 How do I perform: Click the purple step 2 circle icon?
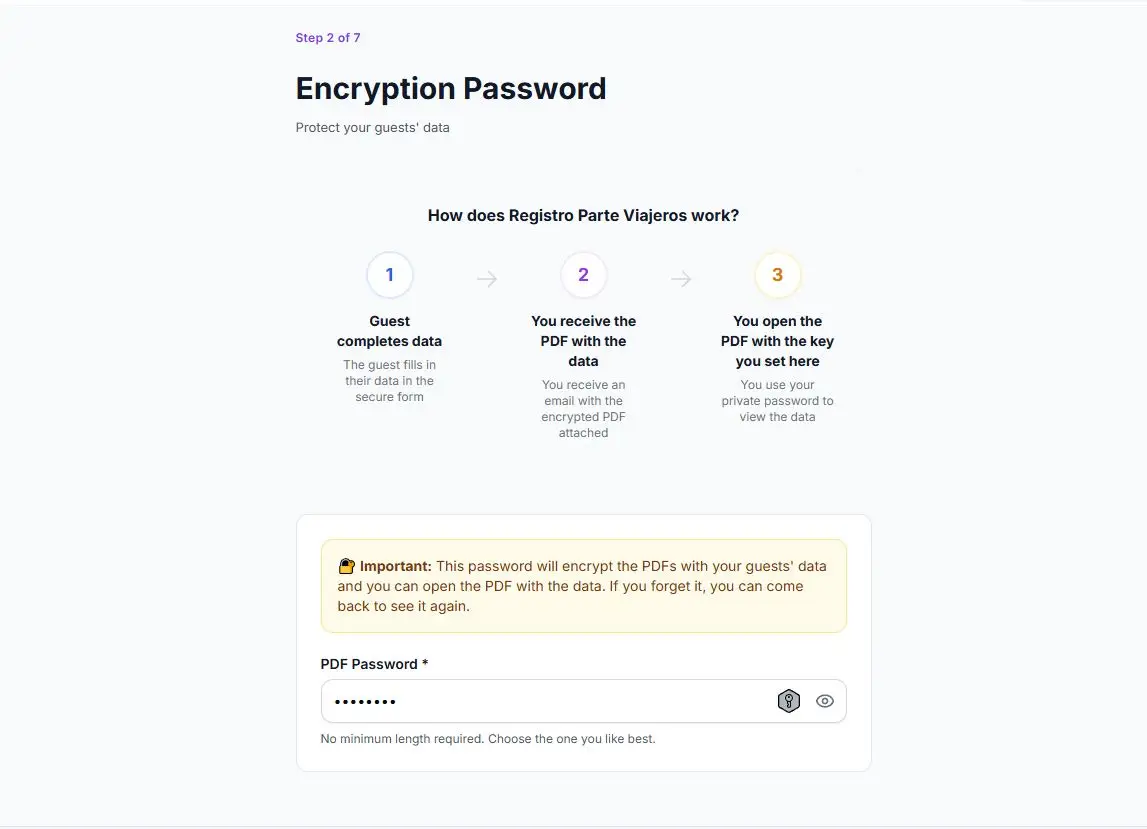584,275
